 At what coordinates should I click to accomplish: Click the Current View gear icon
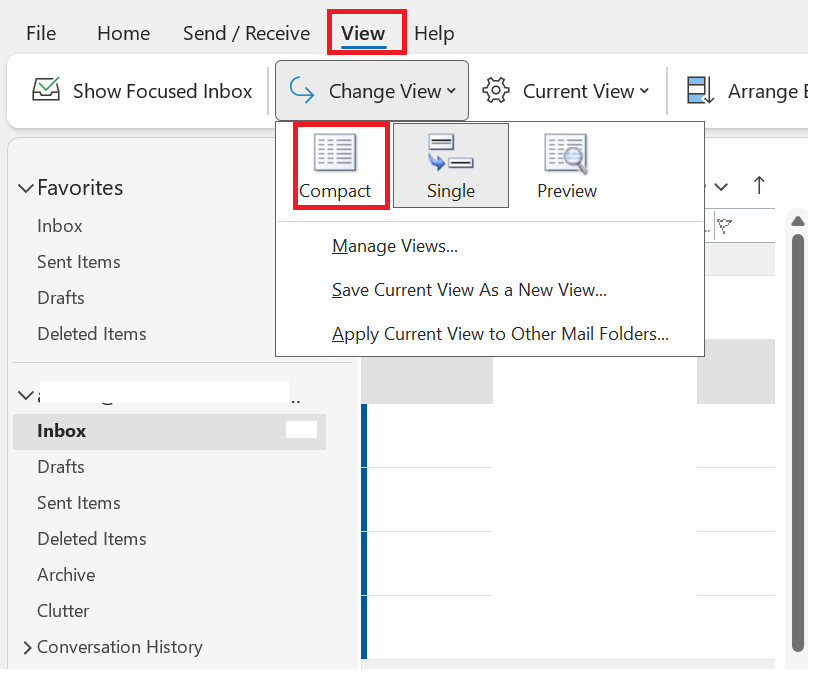point(495,90)
